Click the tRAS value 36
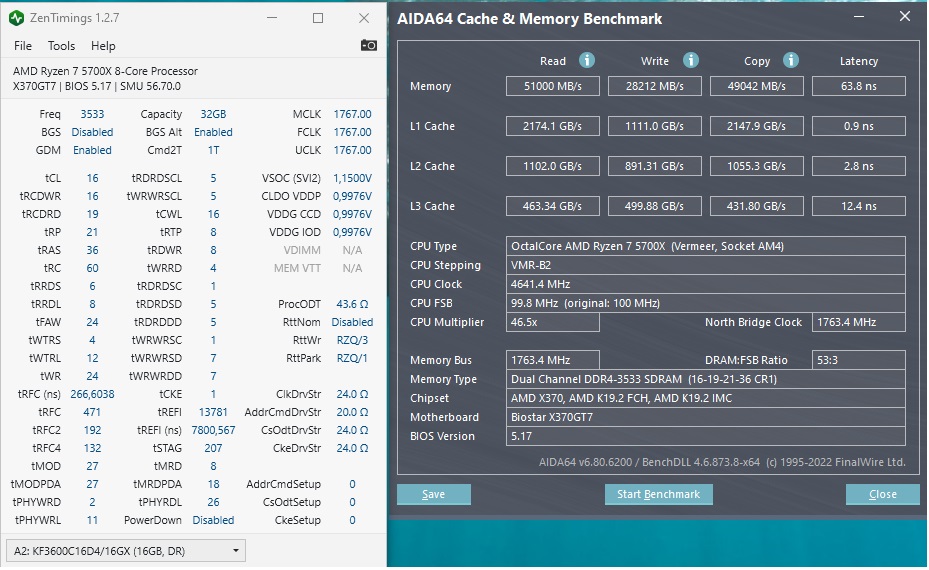This screenshot has width=929, height=570. click(x=92, y=250)
